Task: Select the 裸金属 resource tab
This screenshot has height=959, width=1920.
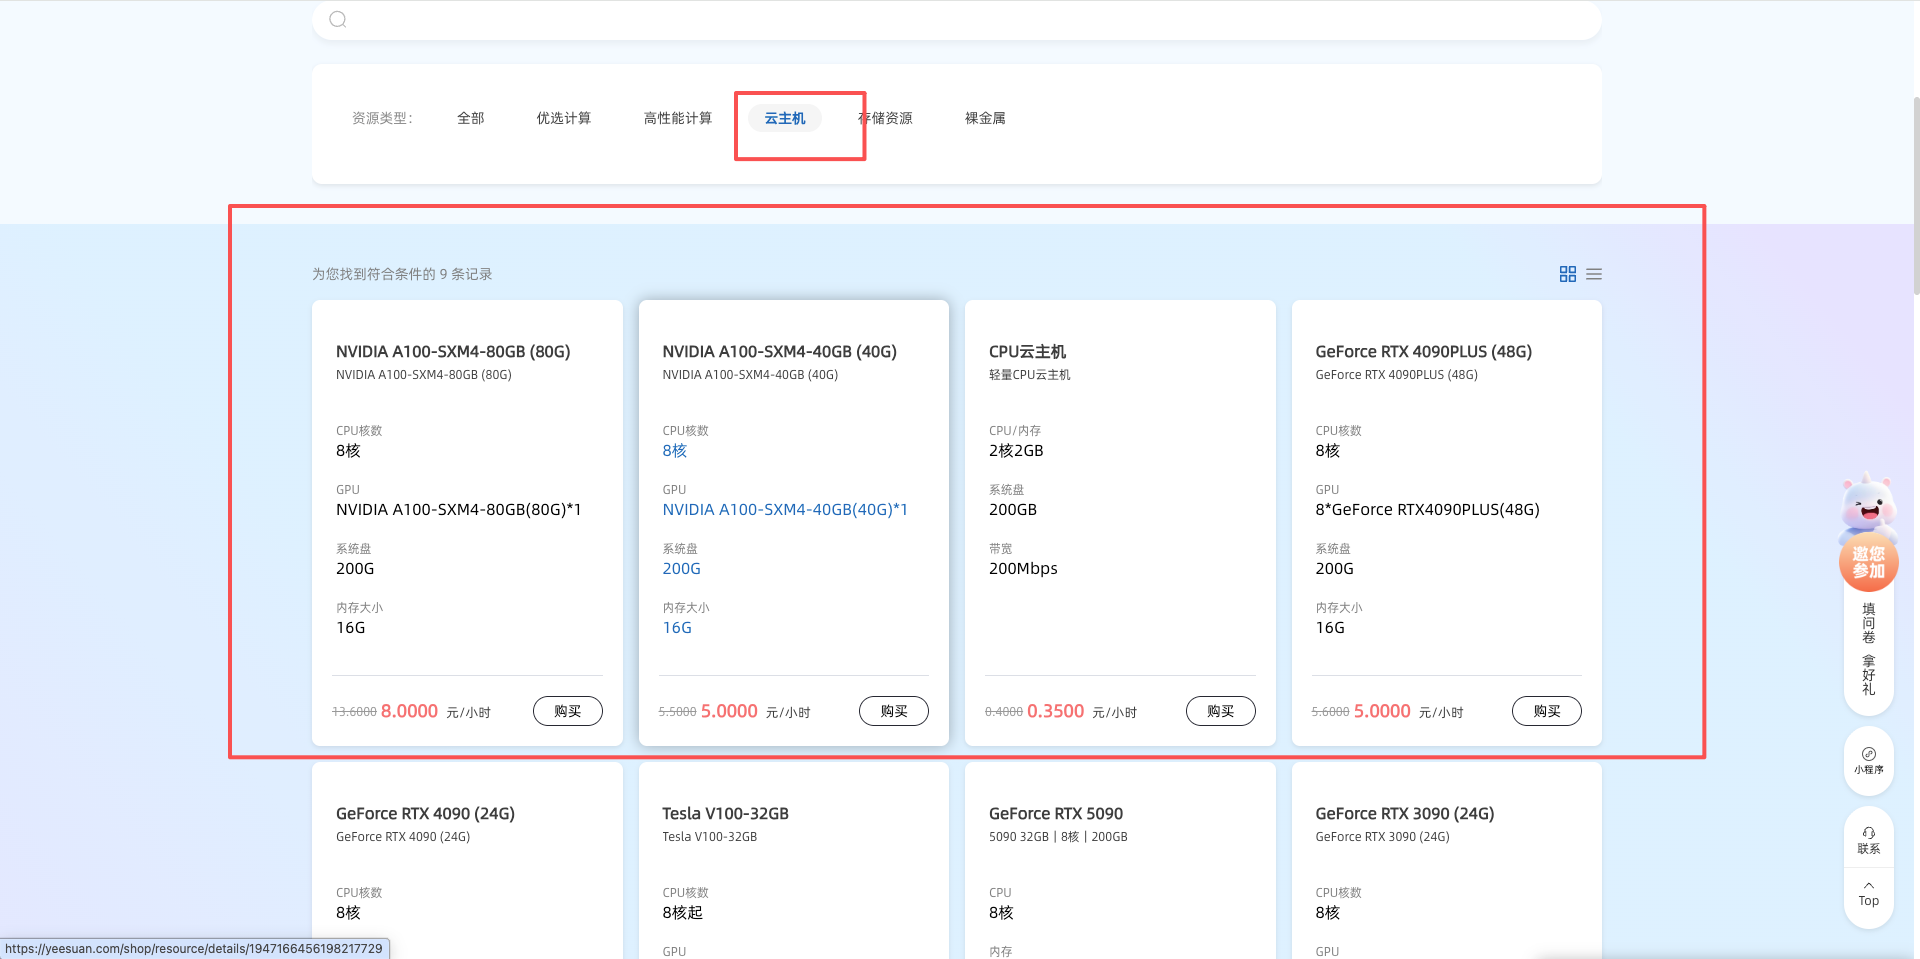Action: 985,118
